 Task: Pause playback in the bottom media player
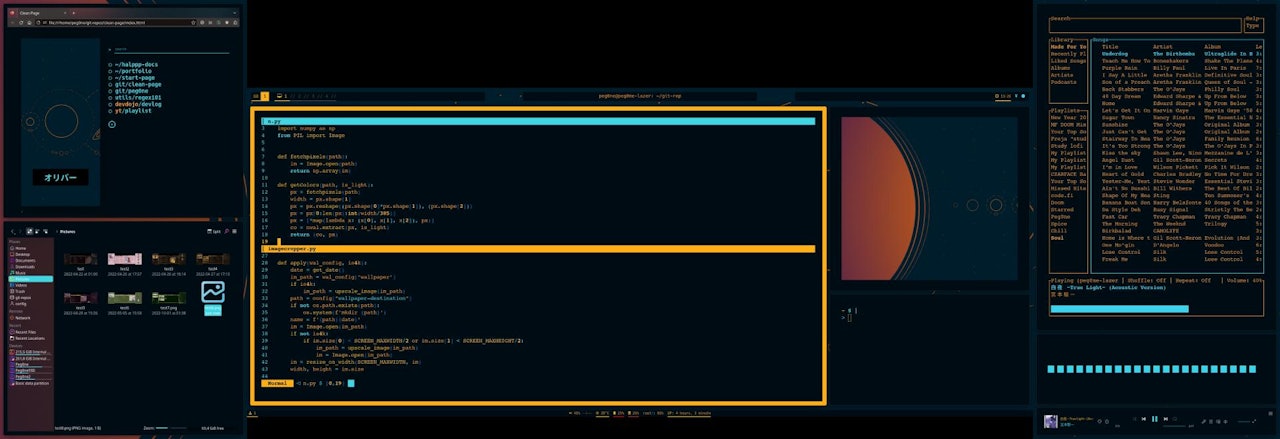[1155, 419]
